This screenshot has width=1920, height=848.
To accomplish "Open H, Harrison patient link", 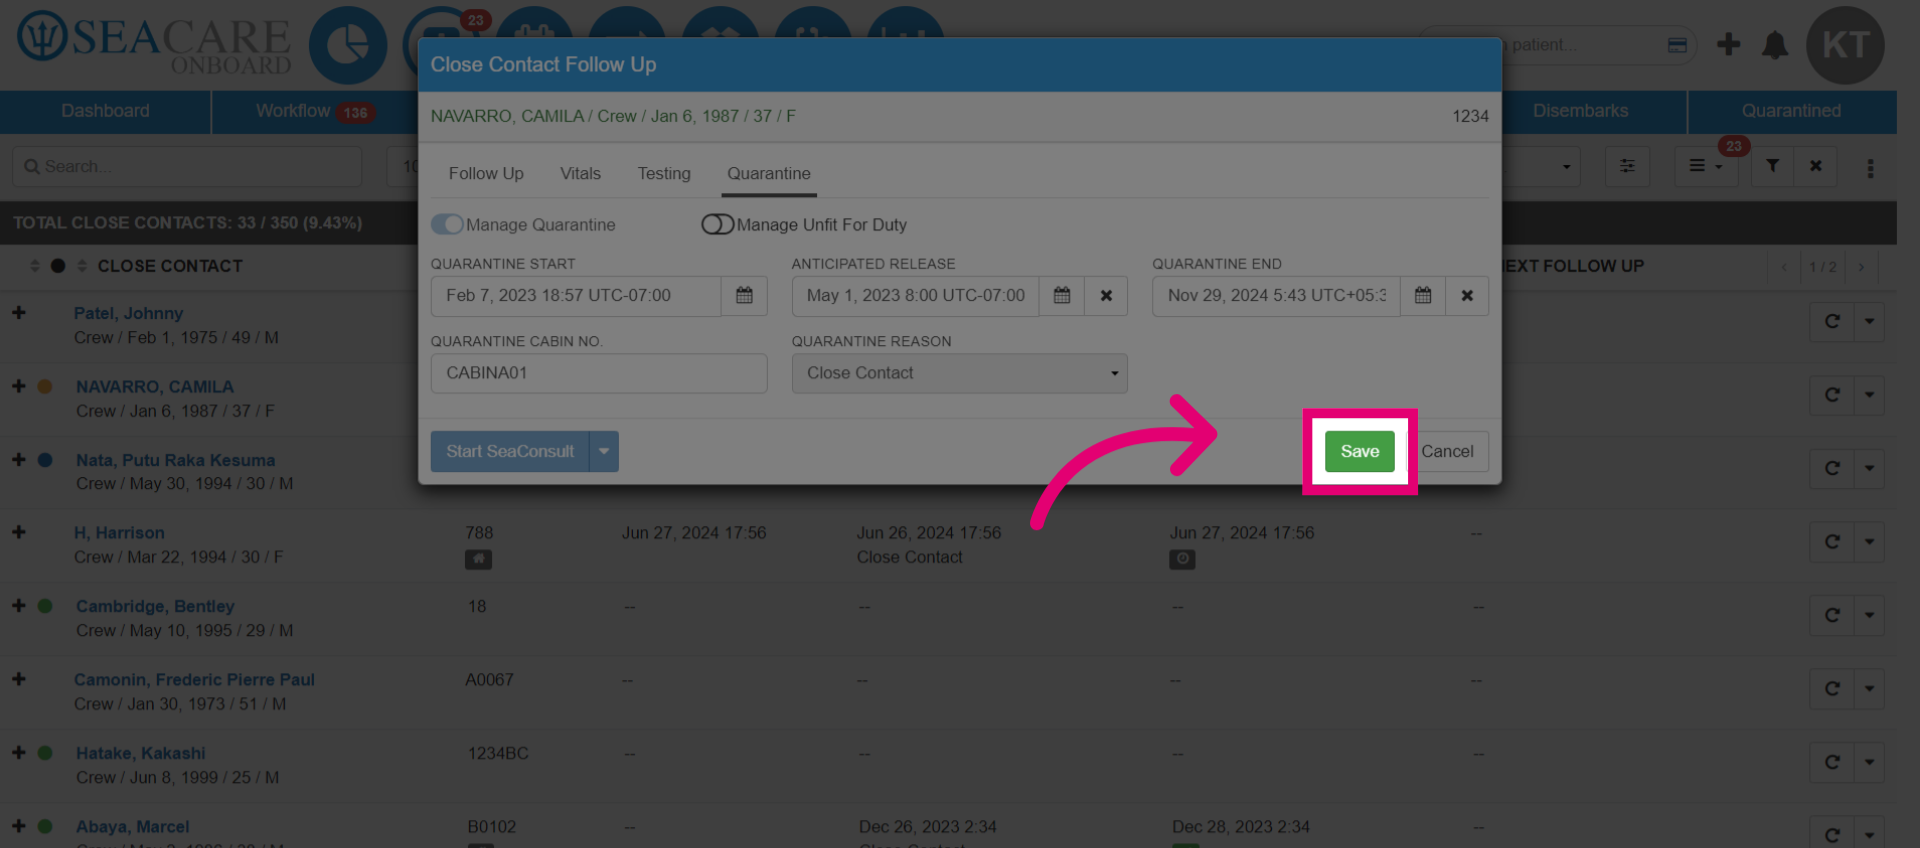I will tap(119, 533).
